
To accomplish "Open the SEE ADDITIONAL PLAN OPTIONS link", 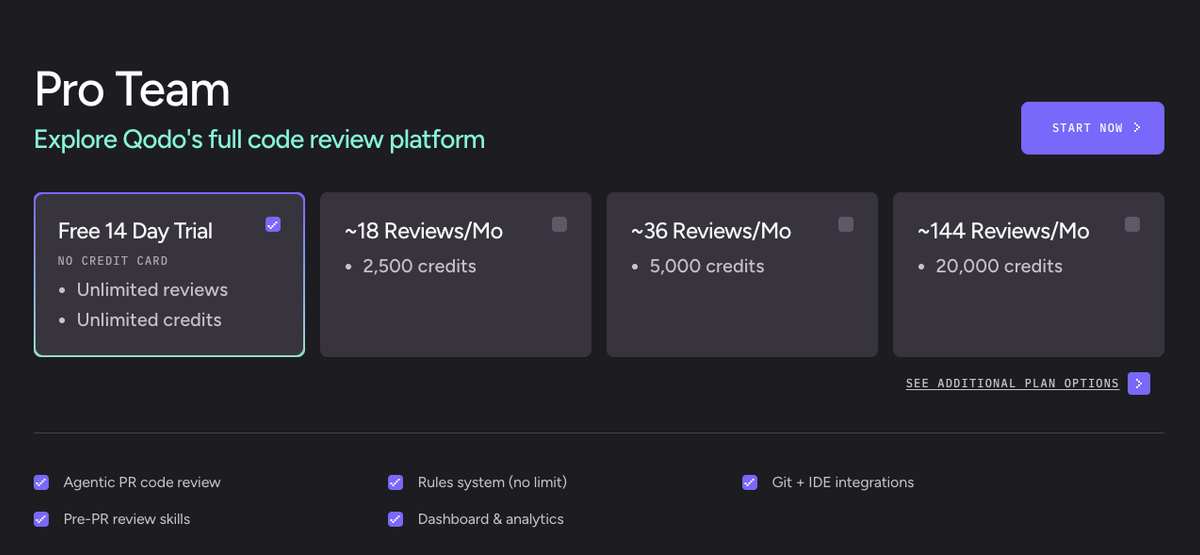I will tap(1012, 384).
